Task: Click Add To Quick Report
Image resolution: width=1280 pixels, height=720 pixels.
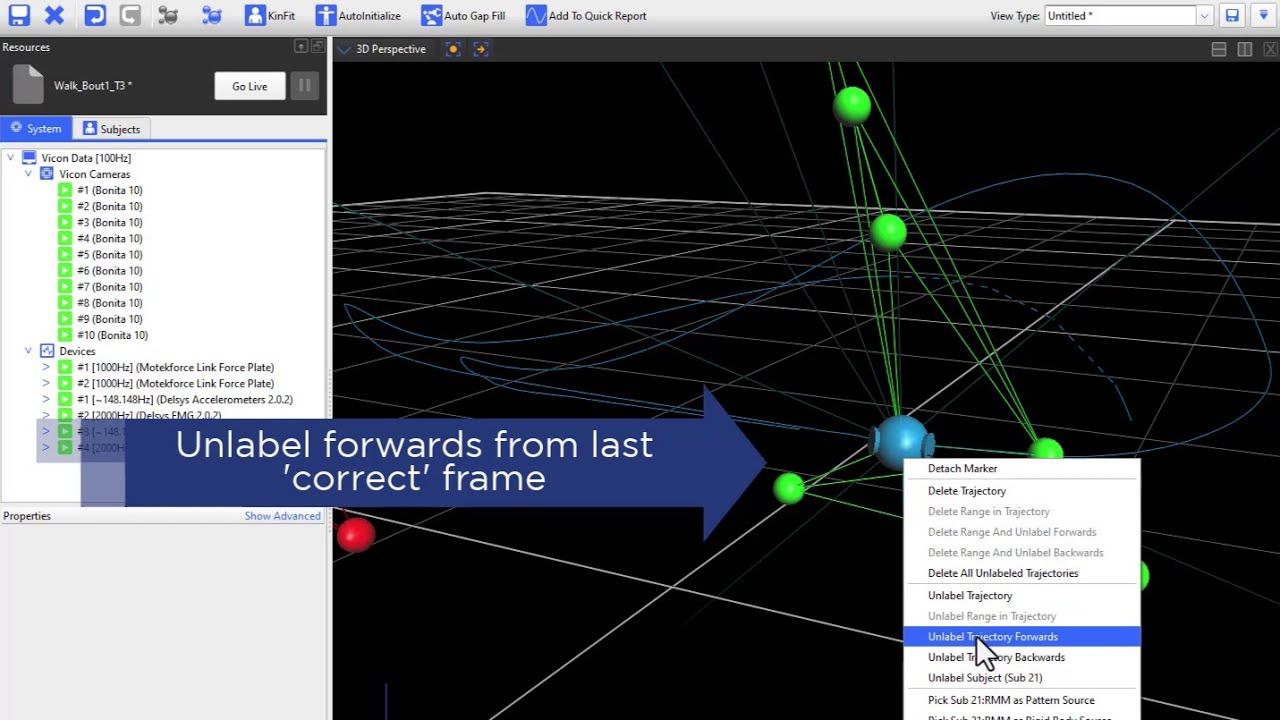Action: click(x=586, y=15)
